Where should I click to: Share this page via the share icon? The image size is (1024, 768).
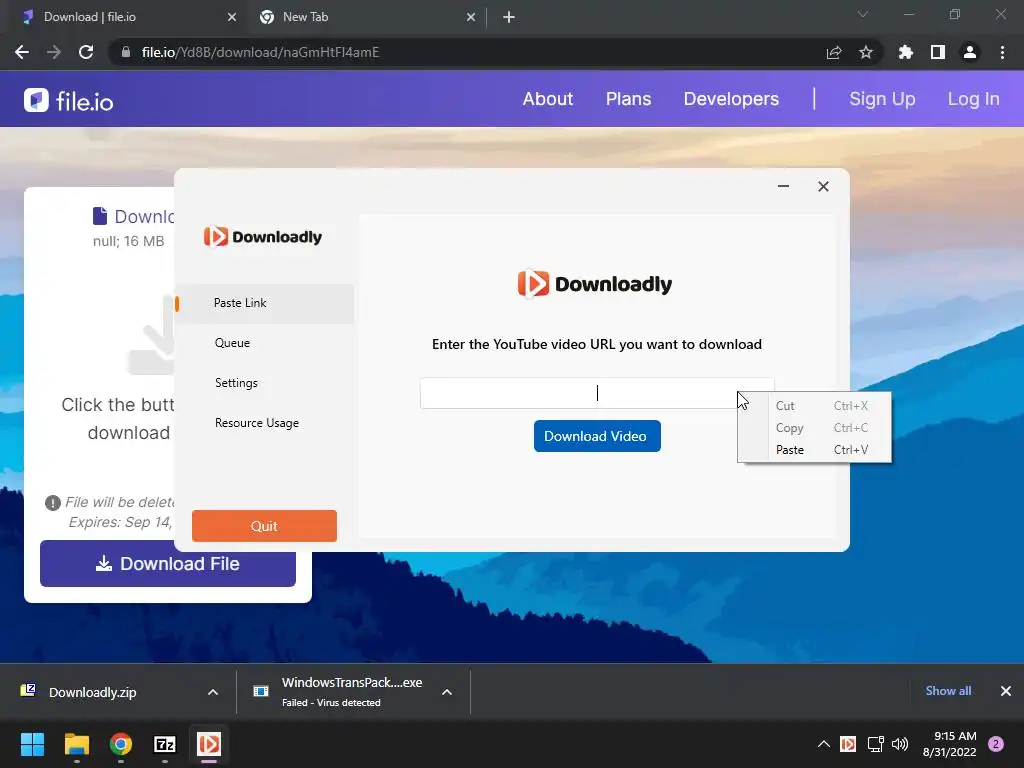click(x=834, y=52)
